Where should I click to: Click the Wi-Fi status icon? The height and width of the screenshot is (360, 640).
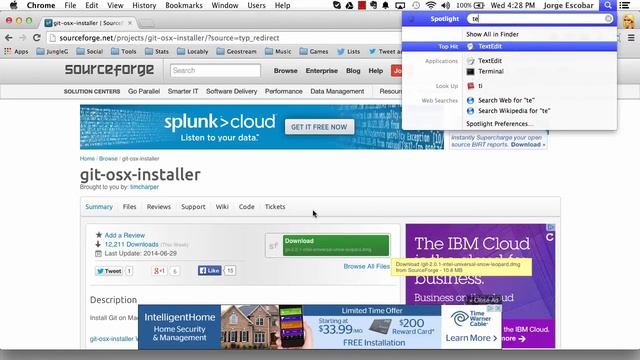click(430, 5)
